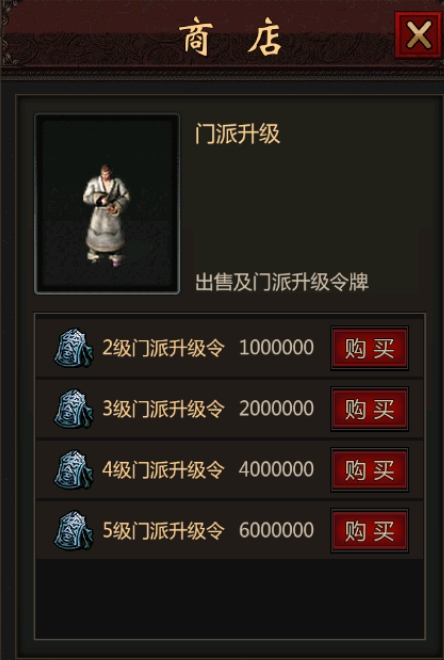The height and width of the screenshot is (660, 444).
Task: Close the 商店 shop window
Action: (x=418, y=35)
